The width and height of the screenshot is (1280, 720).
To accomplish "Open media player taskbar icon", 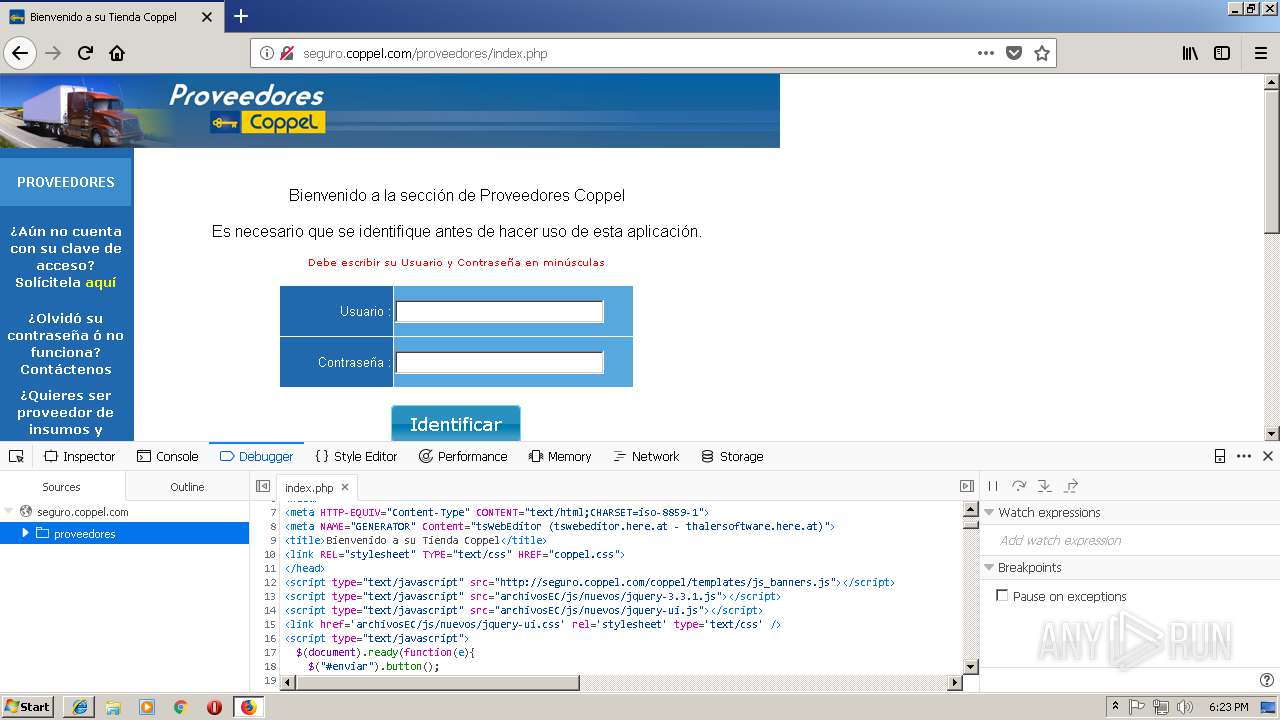I will pyautogui.click(x=147, y=707).
